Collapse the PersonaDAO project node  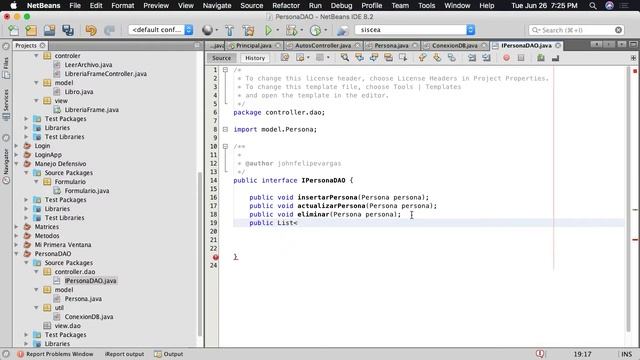tap(17, 253)
